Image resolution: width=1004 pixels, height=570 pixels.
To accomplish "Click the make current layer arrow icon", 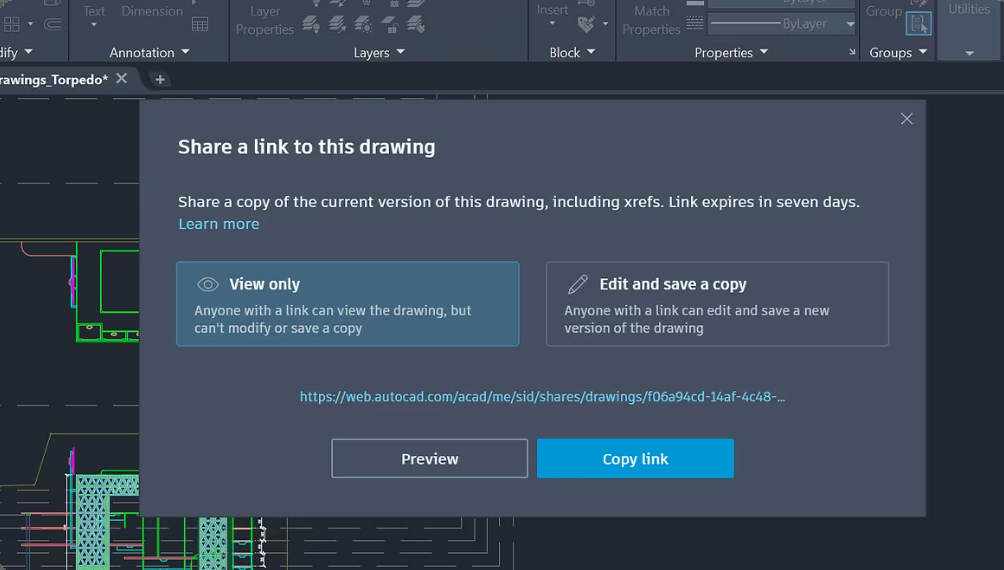I will pyautogui.click(x=337, y=25).
